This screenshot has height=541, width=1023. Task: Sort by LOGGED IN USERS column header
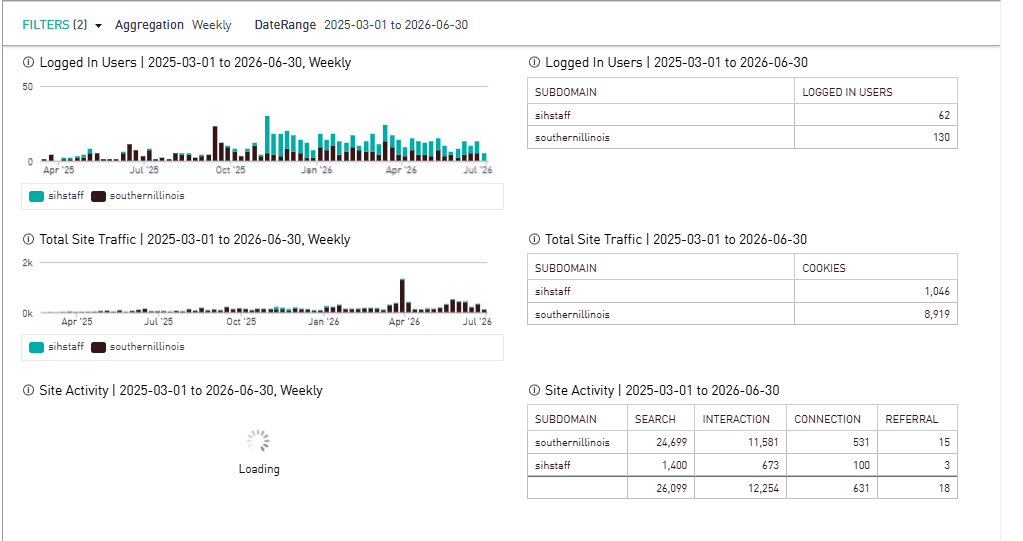(847, 92)
